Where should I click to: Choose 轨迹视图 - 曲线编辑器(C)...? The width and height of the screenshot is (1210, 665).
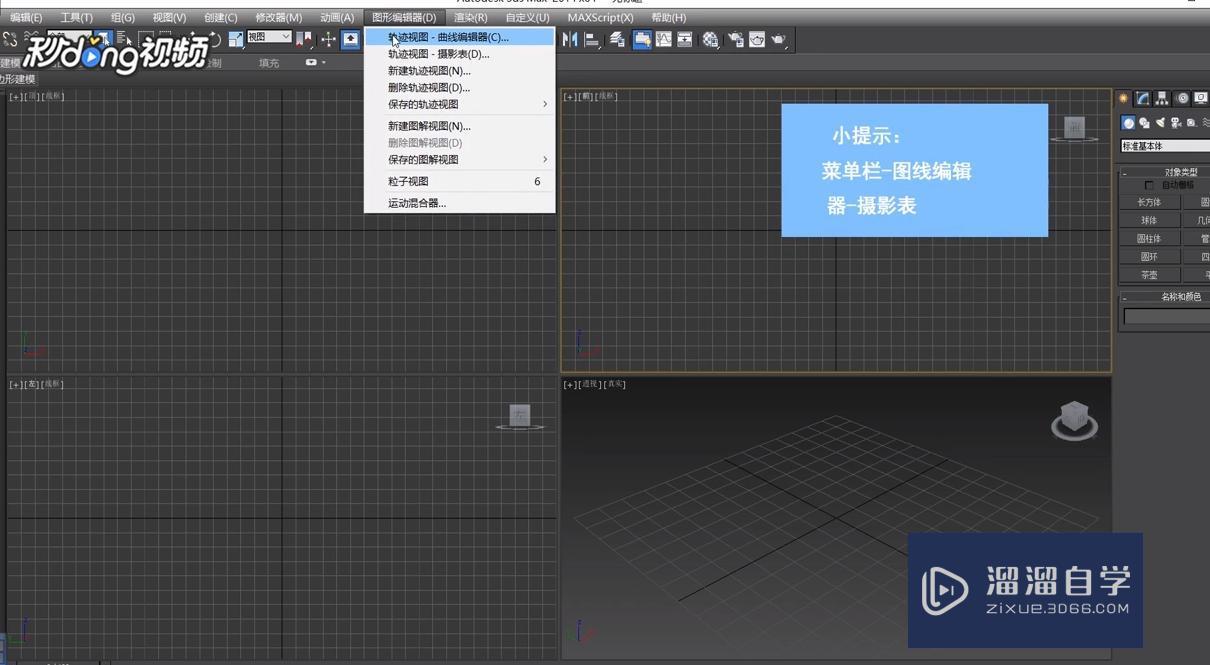[x=460, y=37]
